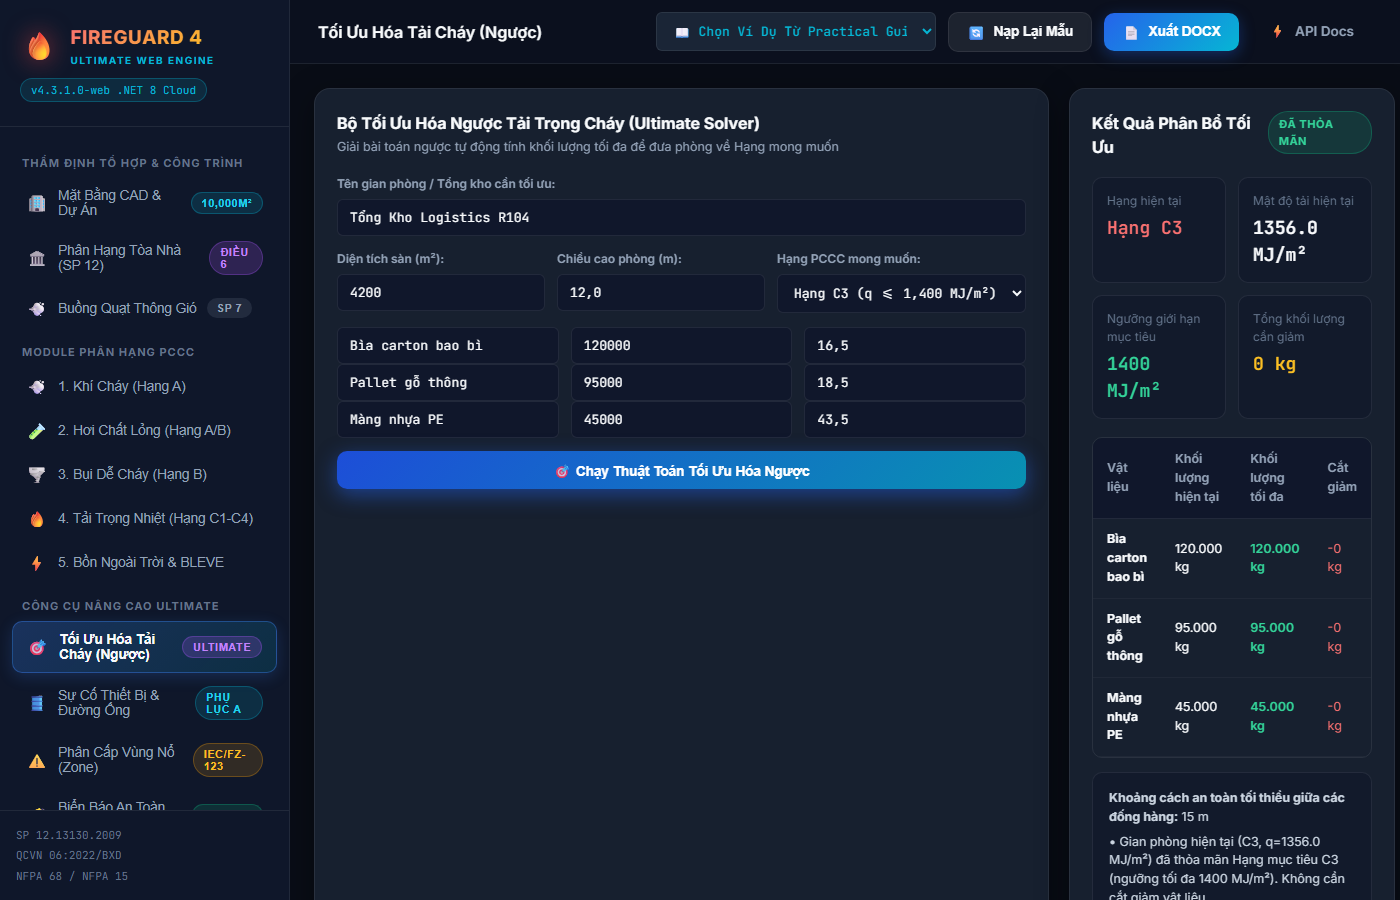Click the Diện tích sàn field 4200
Screen dimensions: 1400x900
[441, 293]
